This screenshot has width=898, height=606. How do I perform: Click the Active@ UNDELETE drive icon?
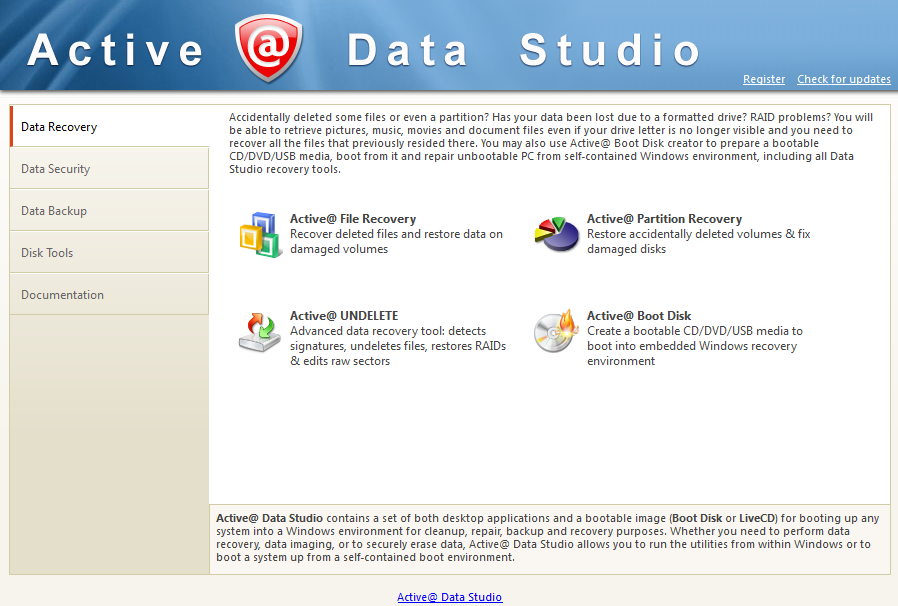coord(260,332)
